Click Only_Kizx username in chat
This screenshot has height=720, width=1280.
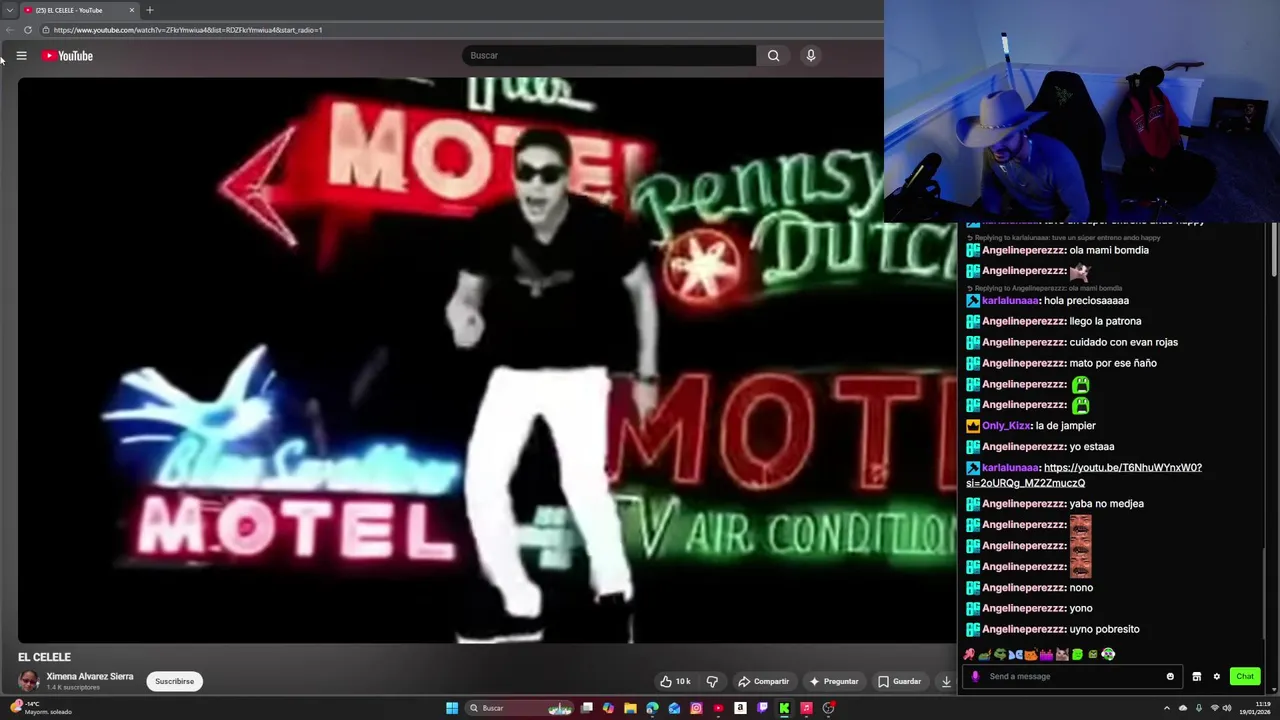[1006, 426]
